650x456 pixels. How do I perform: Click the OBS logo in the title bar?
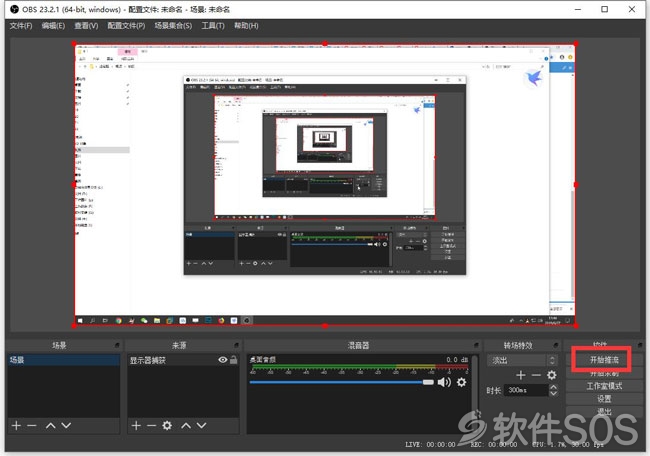(14, 9)
